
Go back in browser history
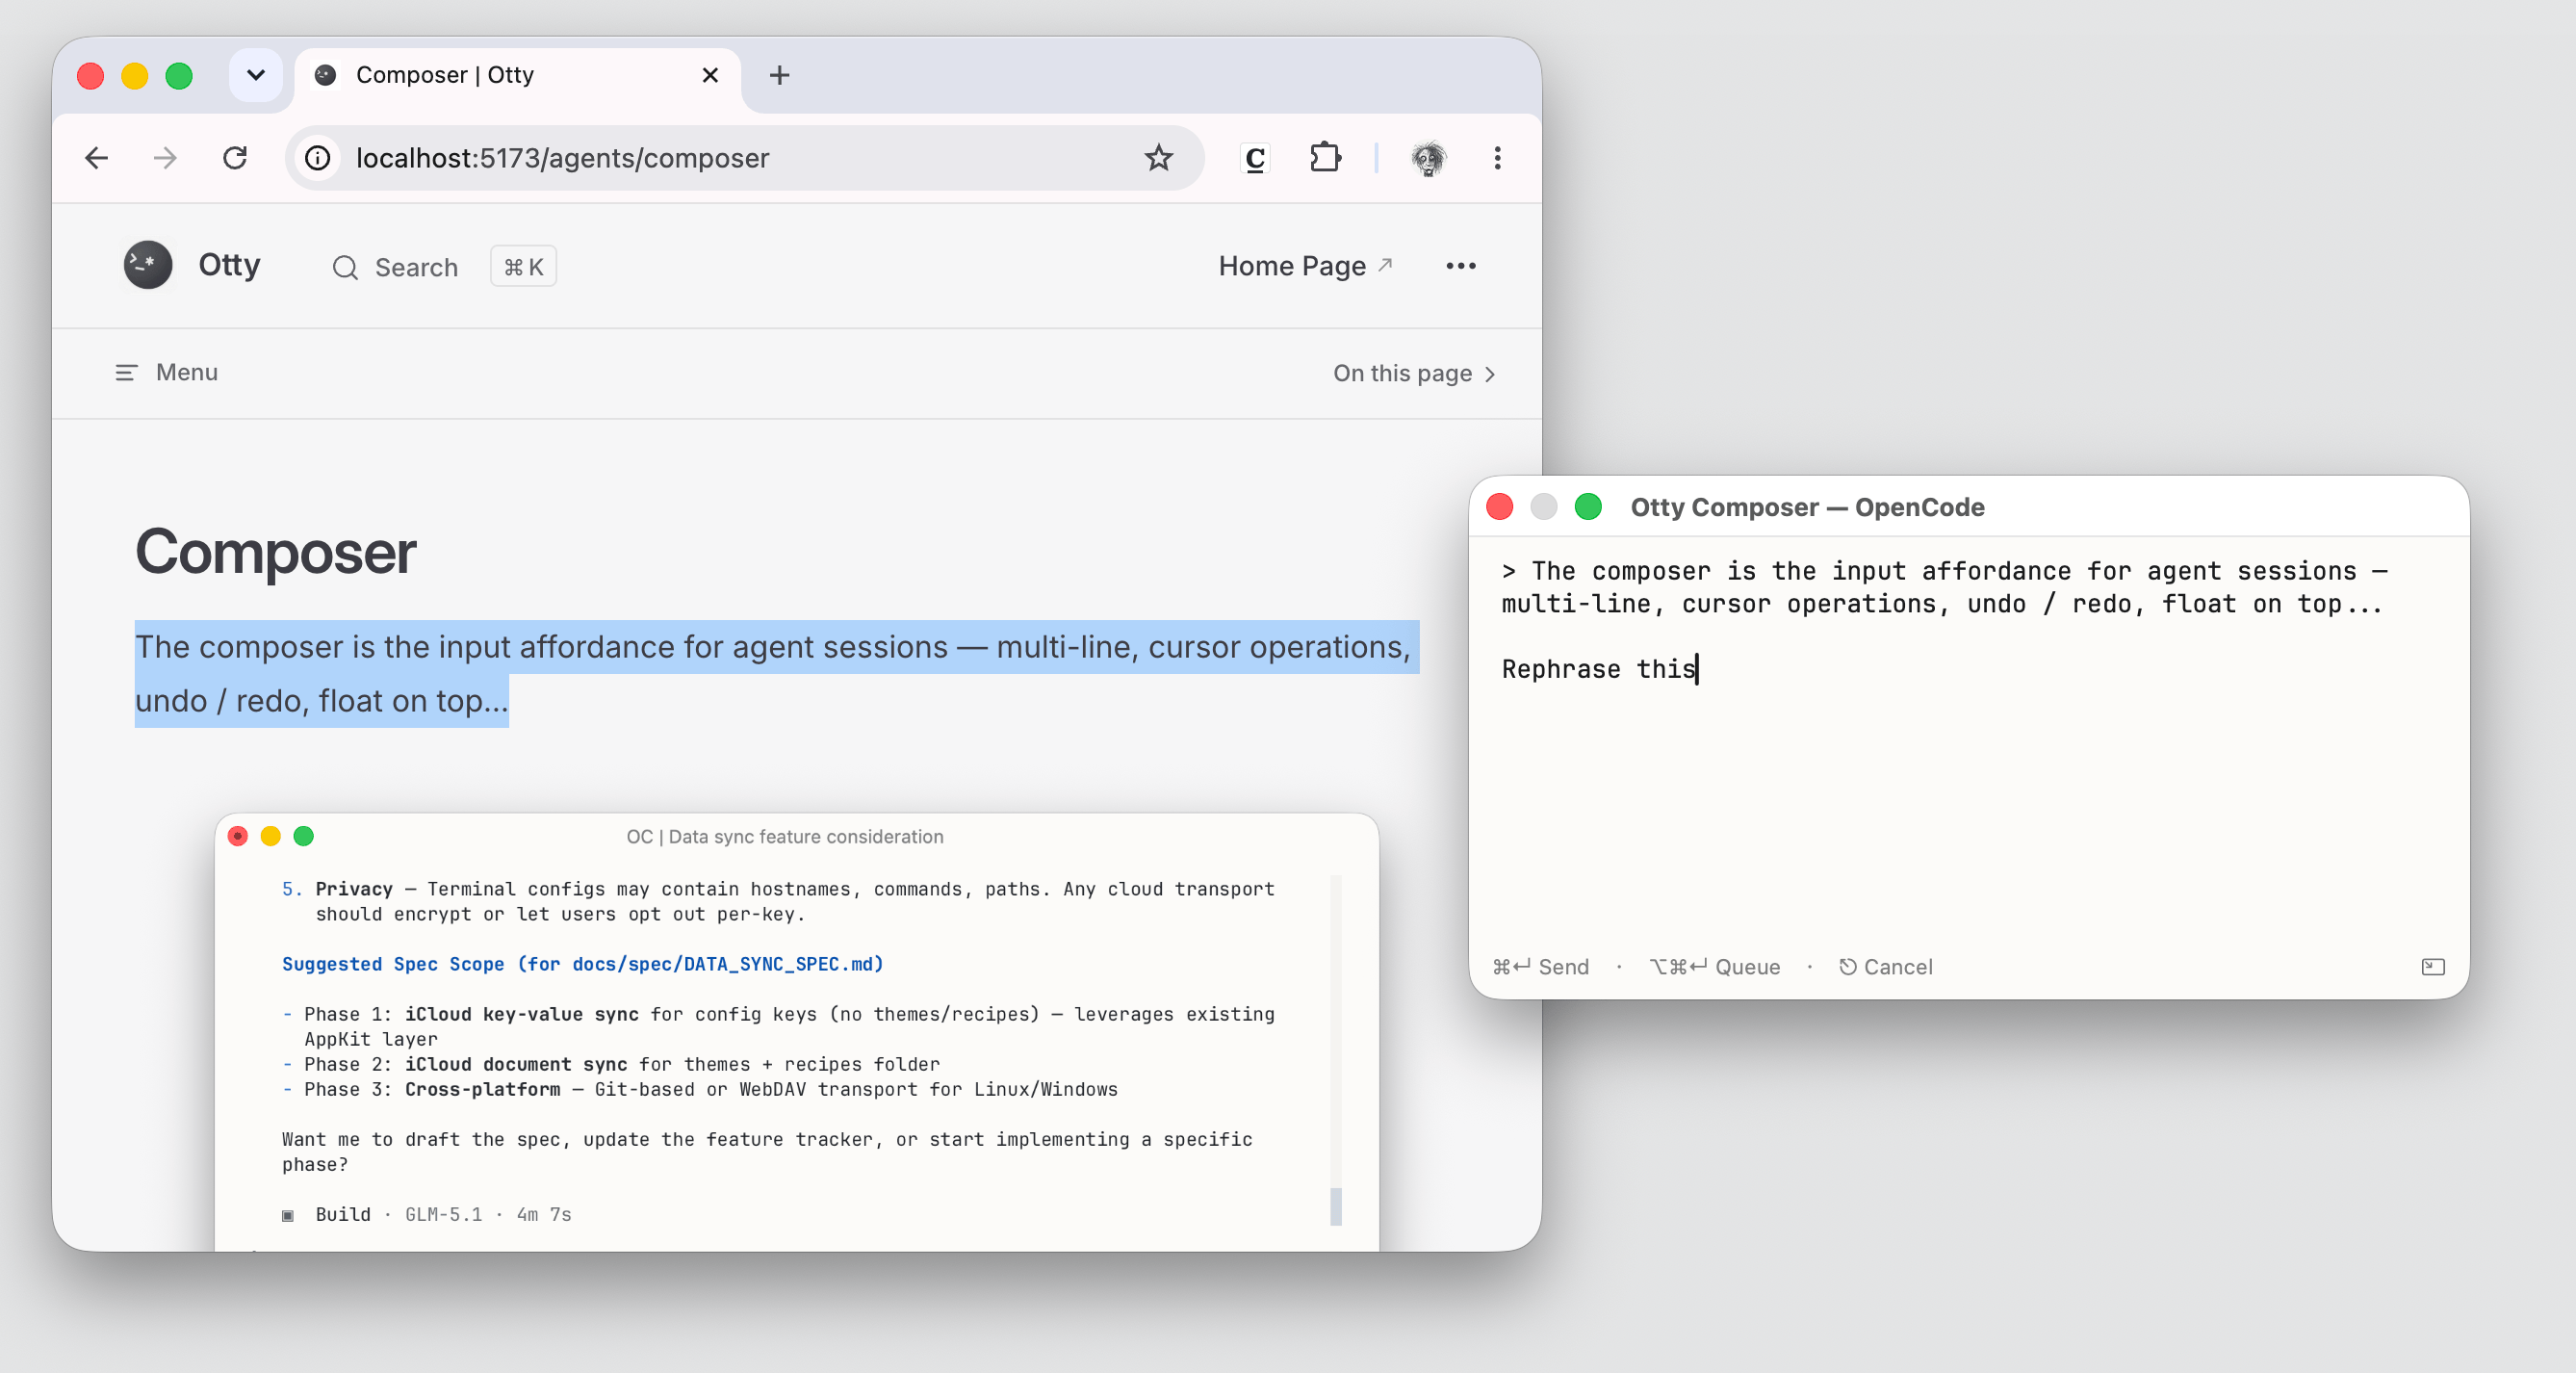point(97,158)
